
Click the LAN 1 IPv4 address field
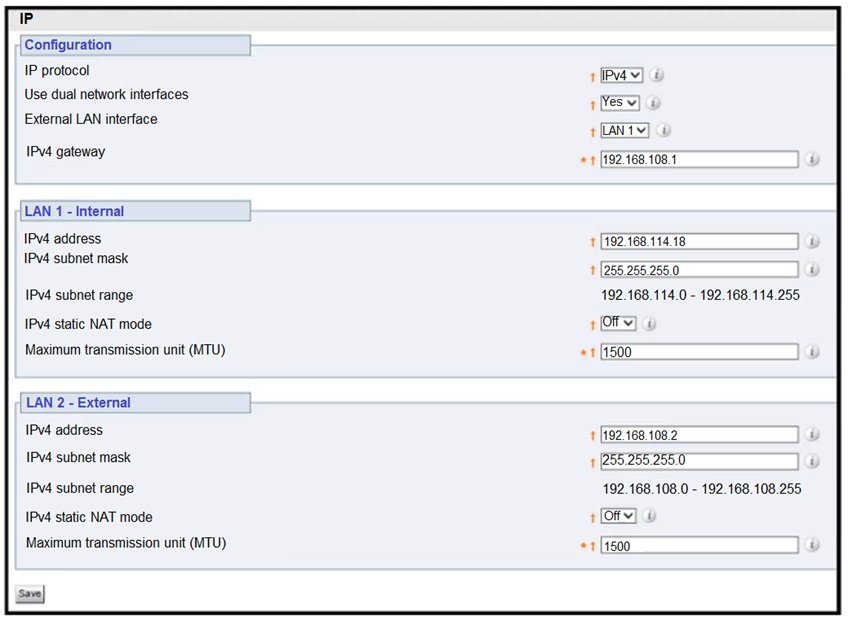point(699,241)
